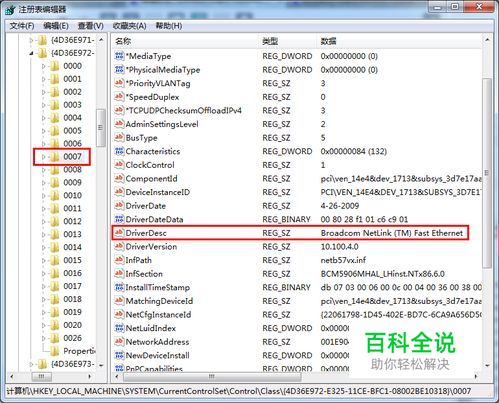Click the *PhysicalMediaType DWORD icon
The width and height of the screenshot is (499, 403).
pyautogui.click(x=119, y=69)
